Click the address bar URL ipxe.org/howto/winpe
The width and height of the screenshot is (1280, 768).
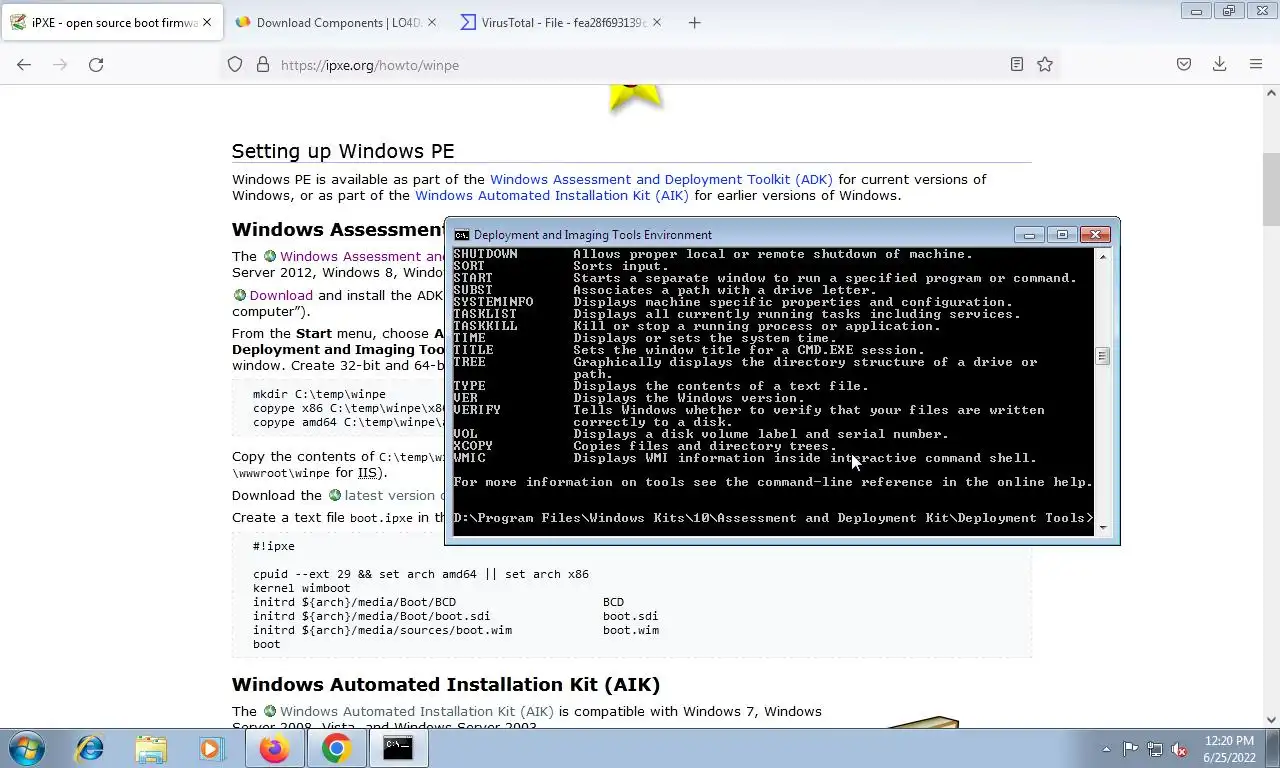370,65
